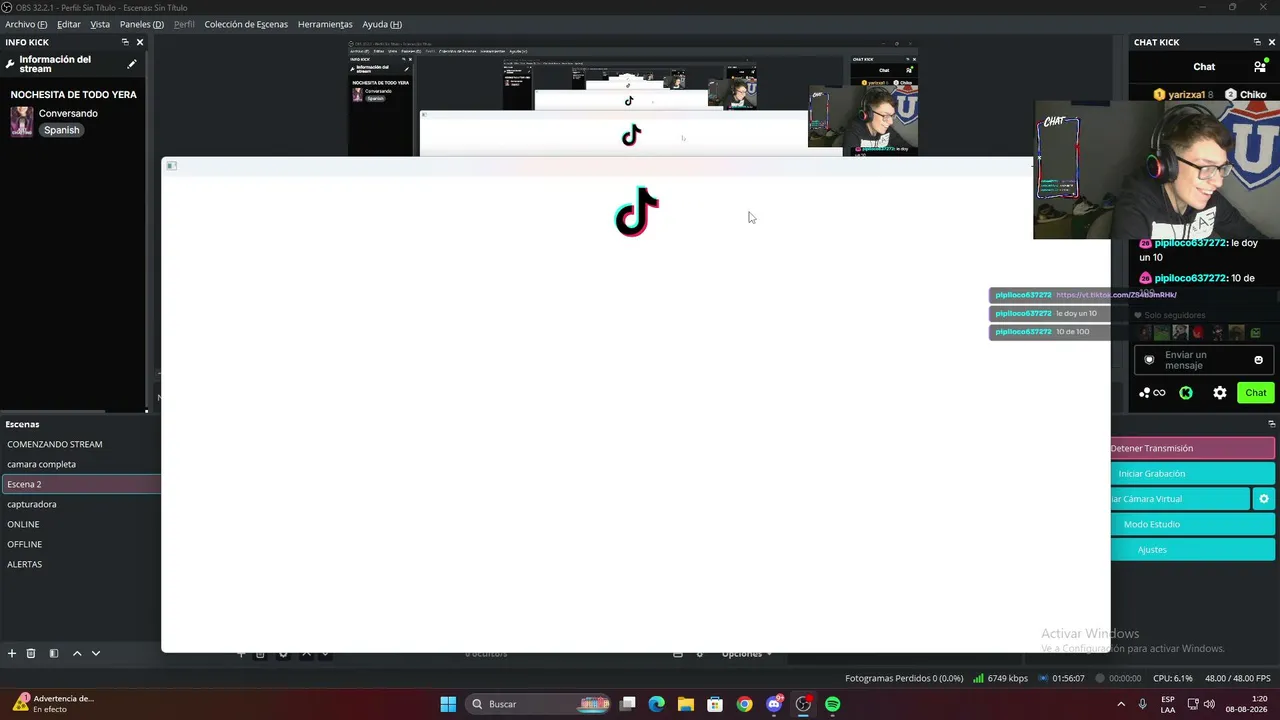Click Detener Transmisión button
The height and width of the screenshot is (720, 1280).
(x=1193, y=448)
